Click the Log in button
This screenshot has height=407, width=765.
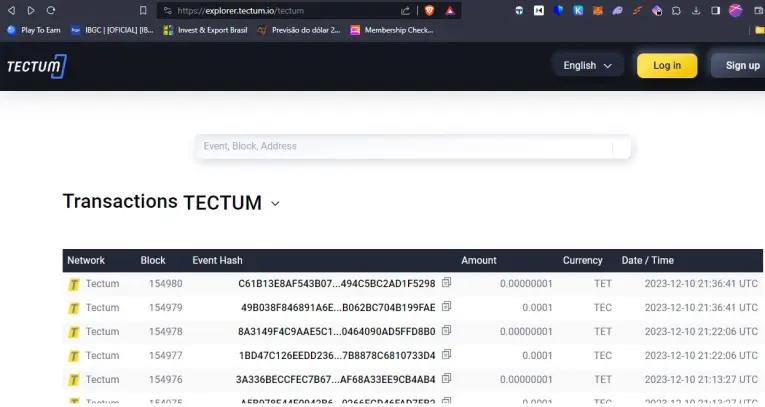tap(667, 65)
